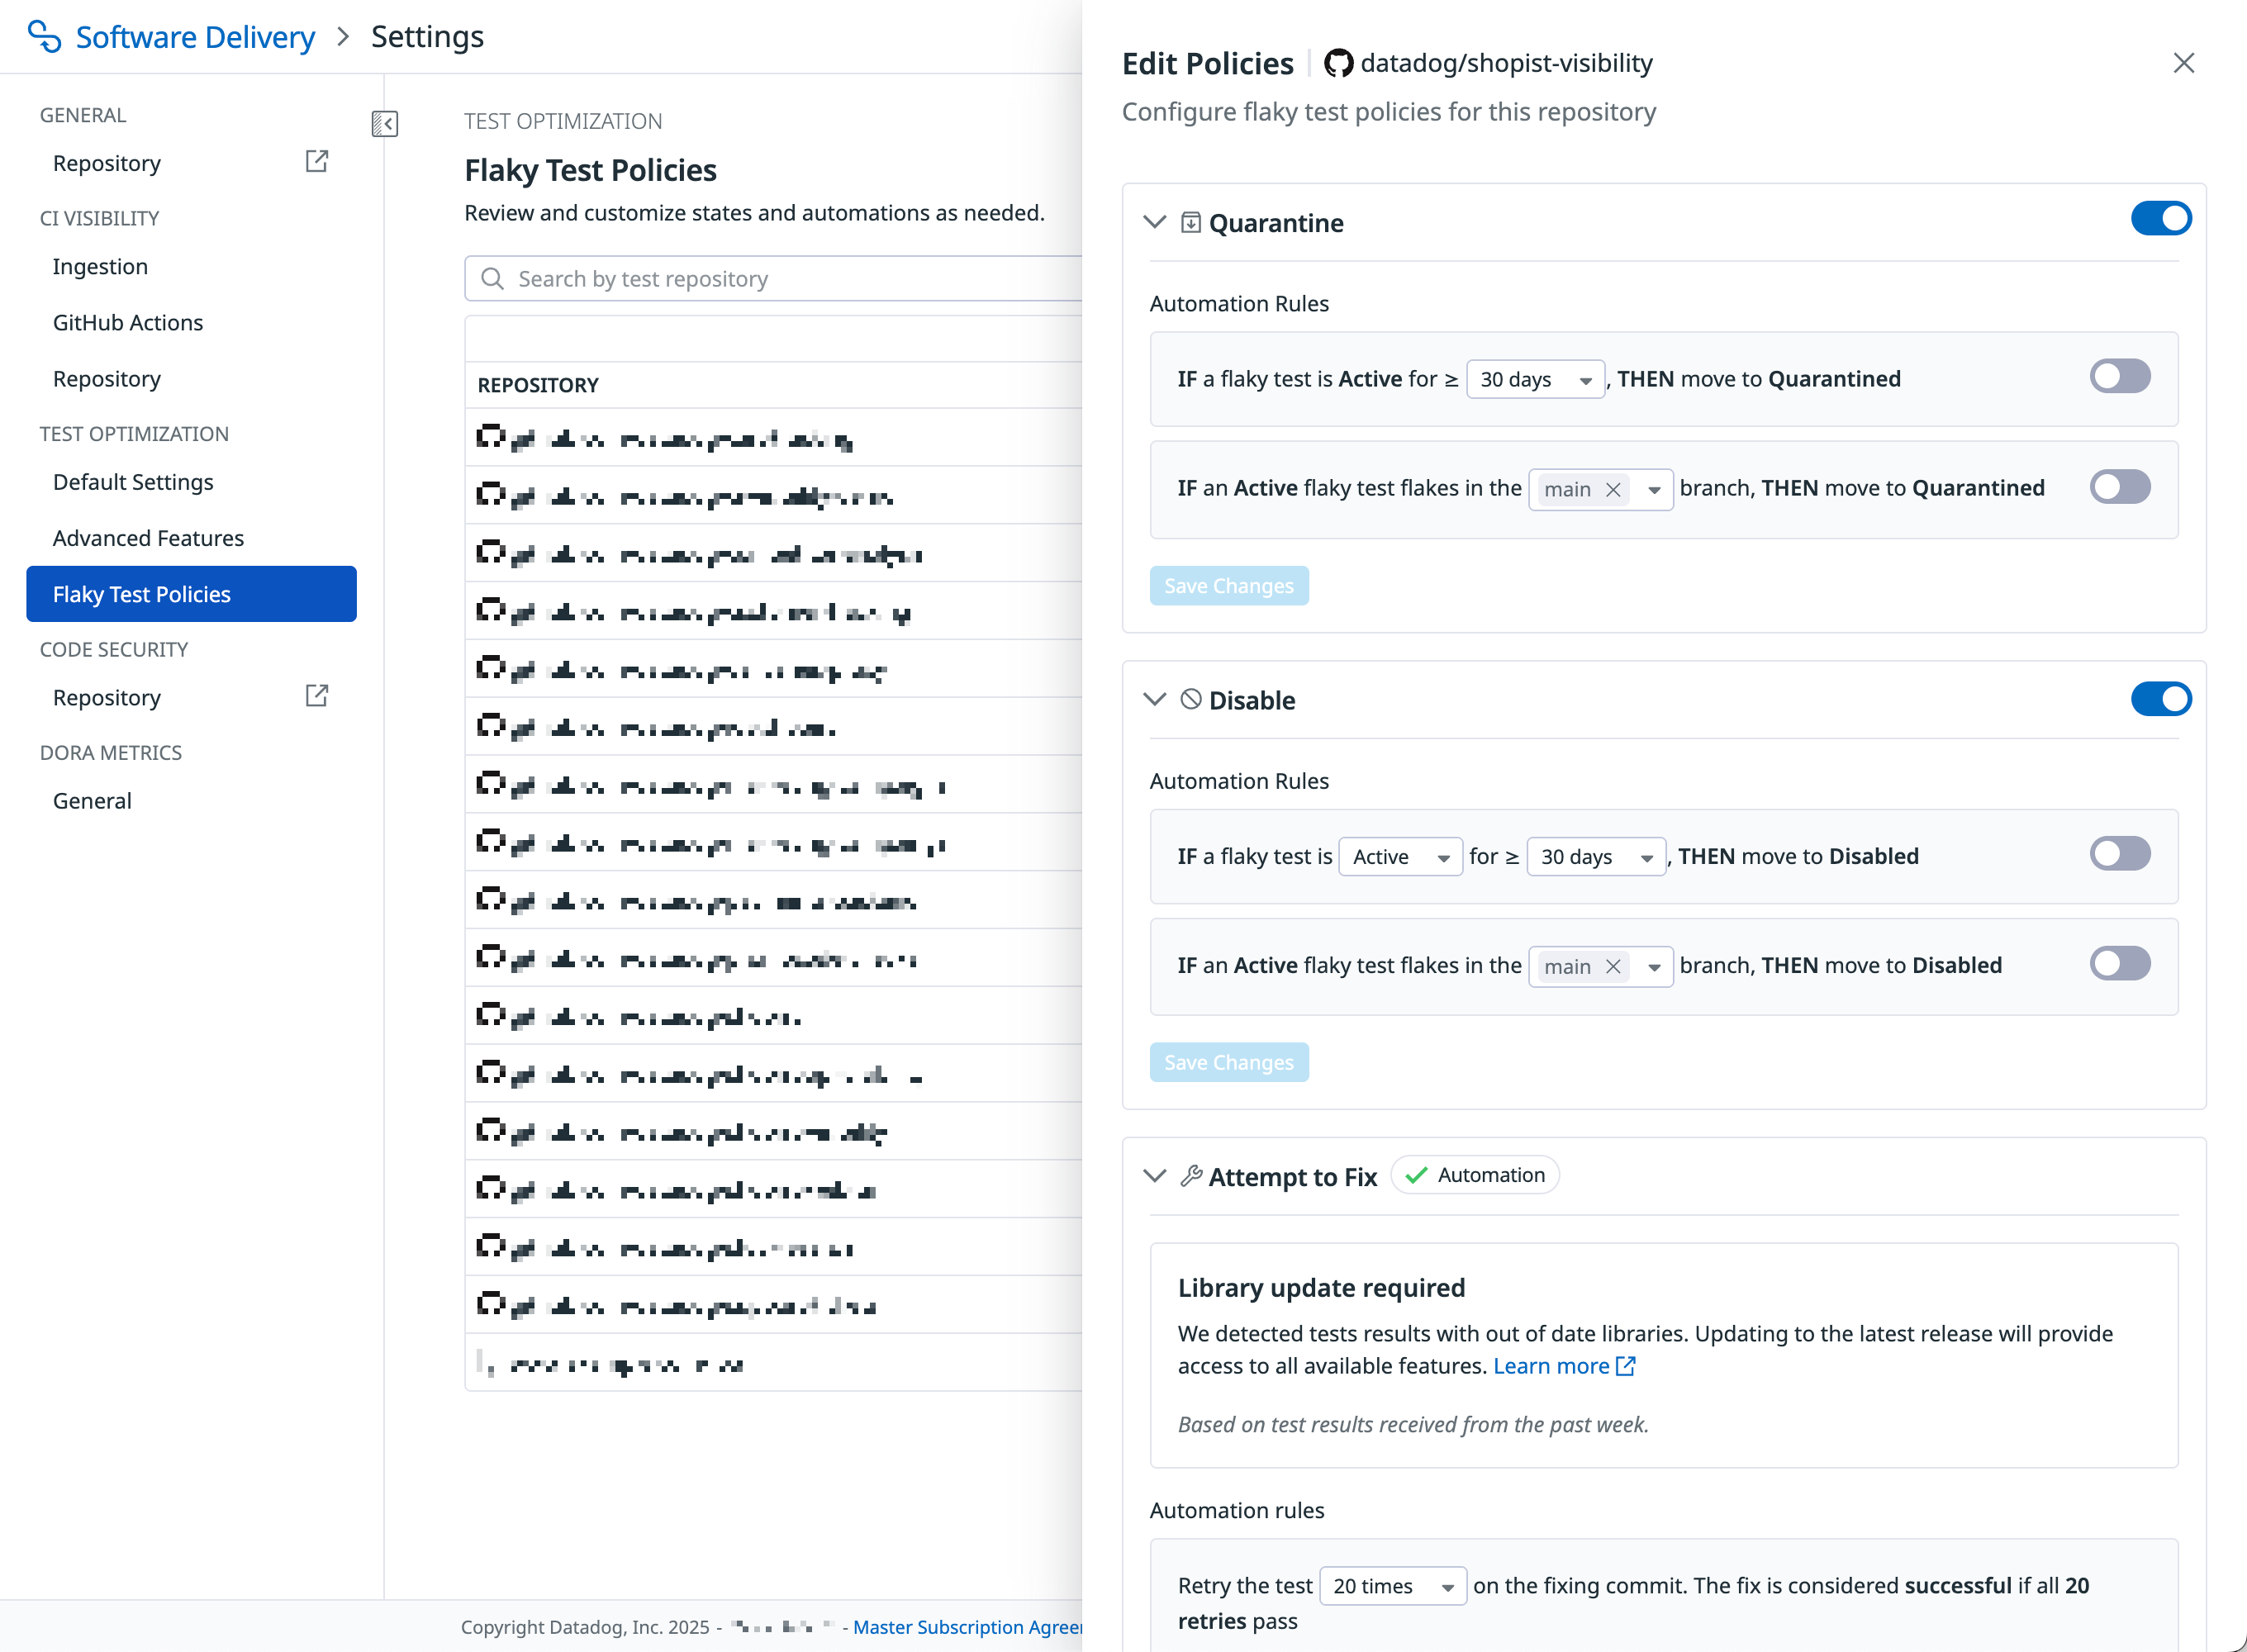Open Ingestion settings
The height and width of the screenshot is (1652, 2247).
tap(100, 266)
